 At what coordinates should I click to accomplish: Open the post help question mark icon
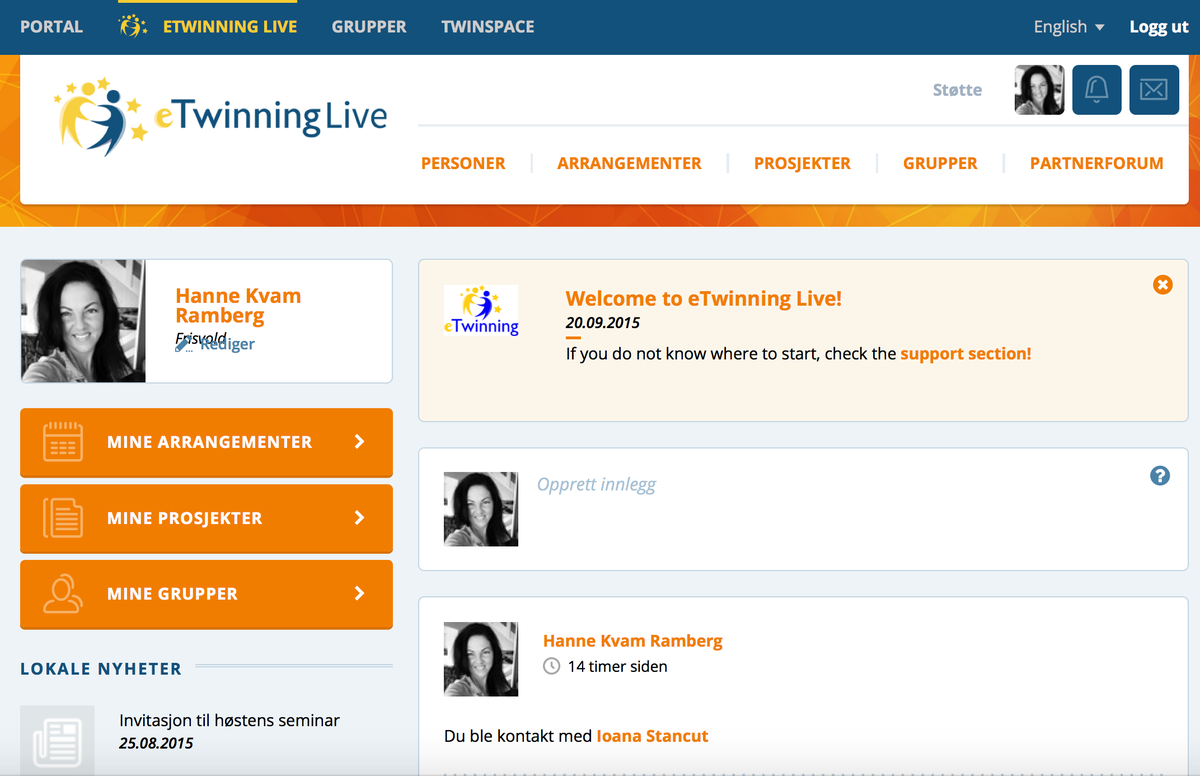(x=1160, y=476)
